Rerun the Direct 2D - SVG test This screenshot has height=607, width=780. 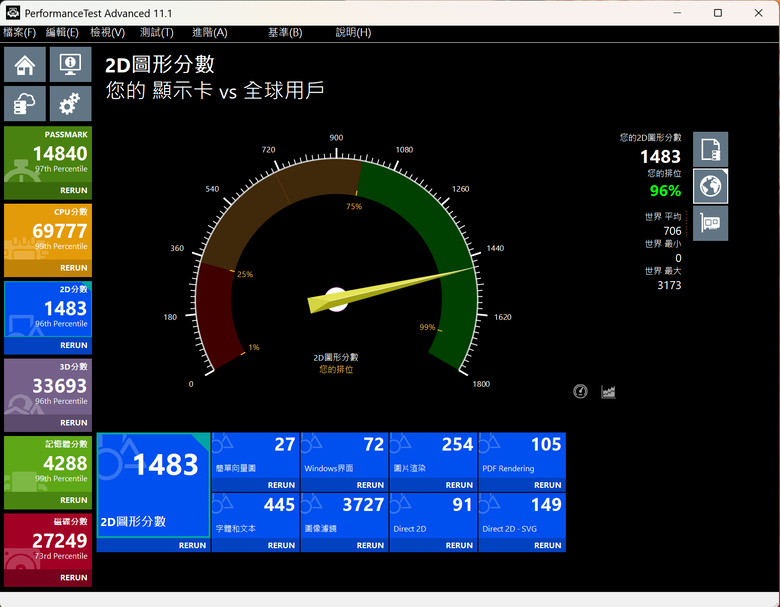(548, 546)
